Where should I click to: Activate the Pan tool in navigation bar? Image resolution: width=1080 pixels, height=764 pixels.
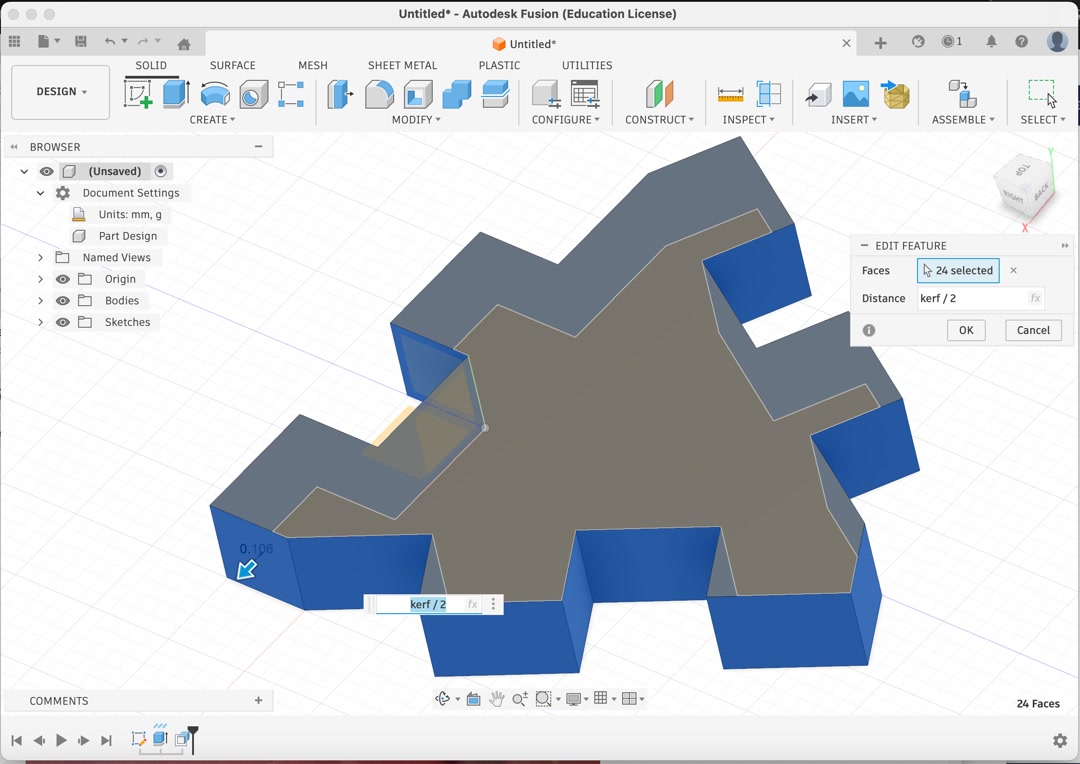[496, 698]
